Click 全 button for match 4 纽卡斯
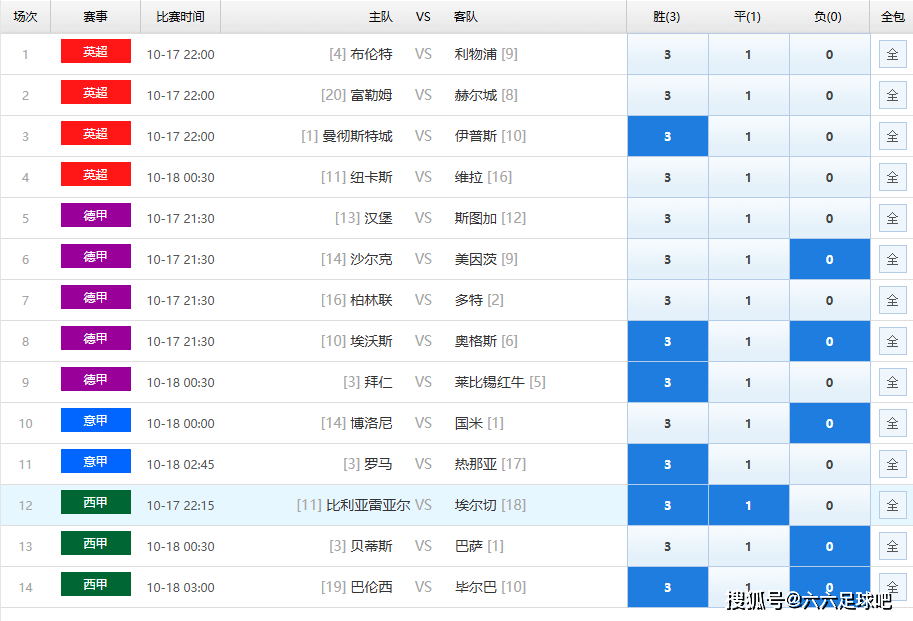The height and width of the screenshot is (621, 913). pos(892,178)
